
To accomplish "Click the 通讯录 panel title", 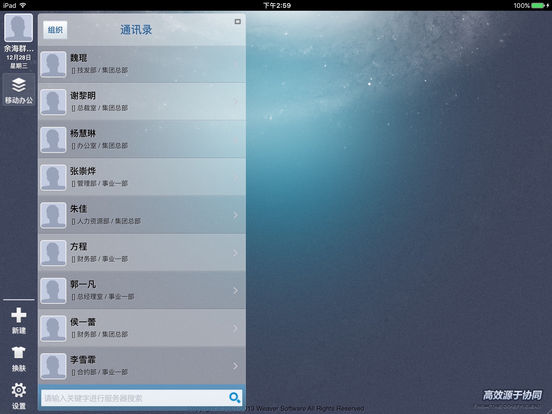I will (x=136, y=30).
